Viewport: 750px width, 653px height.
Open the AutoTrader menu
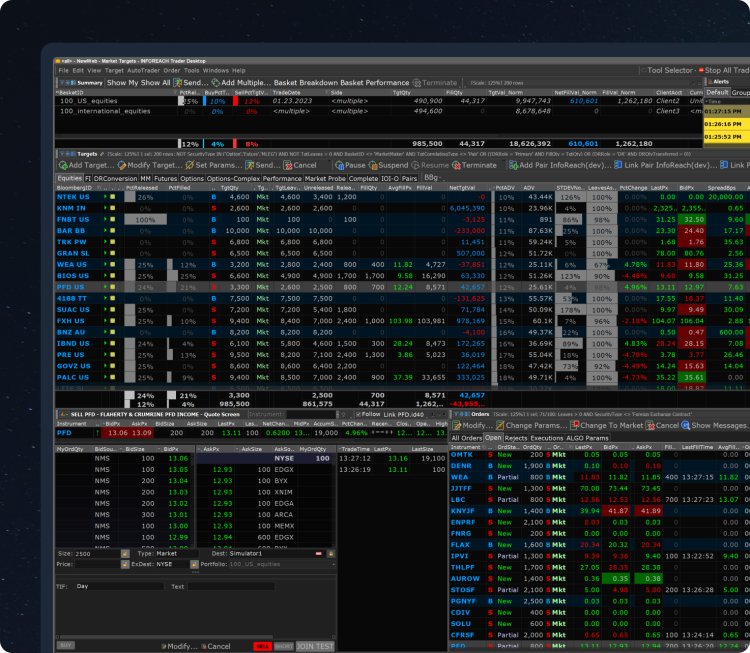(x=145, y=71)
